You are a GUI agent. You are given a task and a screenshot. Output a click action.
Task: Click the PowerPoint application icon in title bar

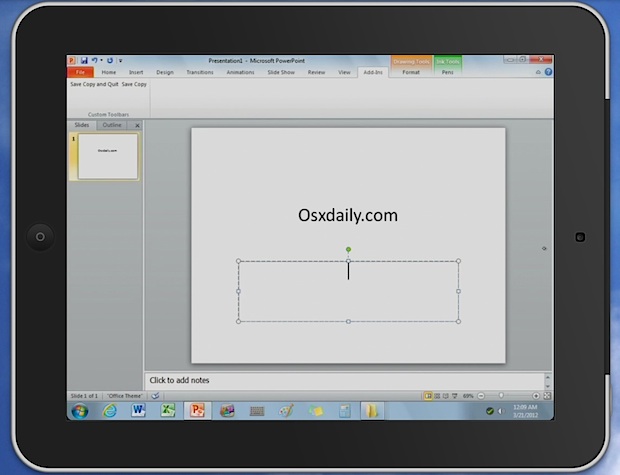pos(72,61)
